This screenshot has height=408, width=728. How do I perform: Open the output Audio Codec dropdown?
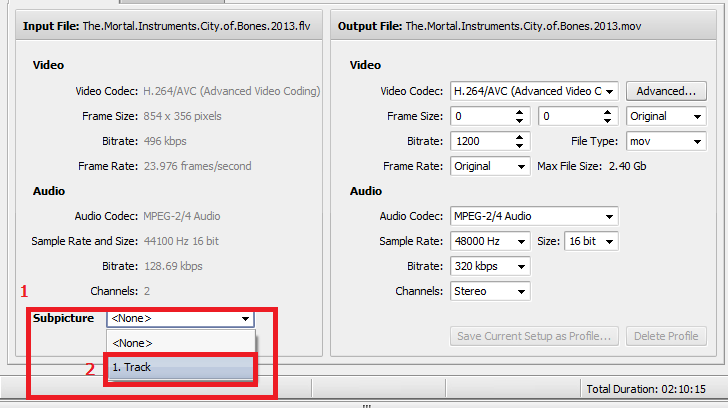point(534,216)
